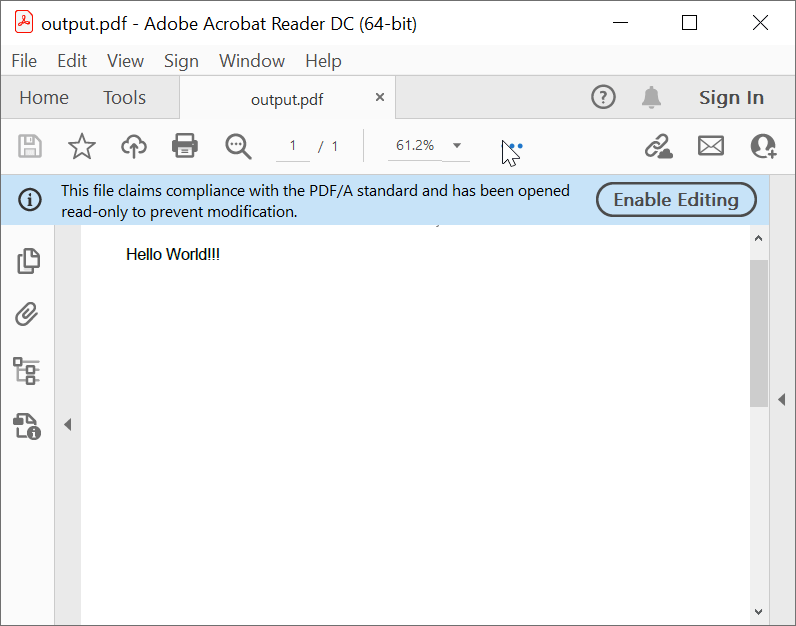Maximize the Acrobat Reader window
796x626 pixels.
[689, 23]
